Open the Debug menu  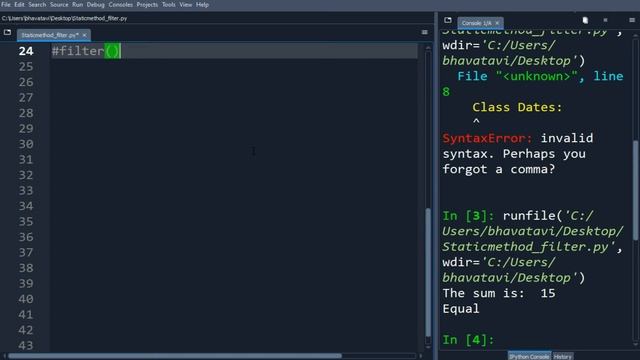point(96,4)
